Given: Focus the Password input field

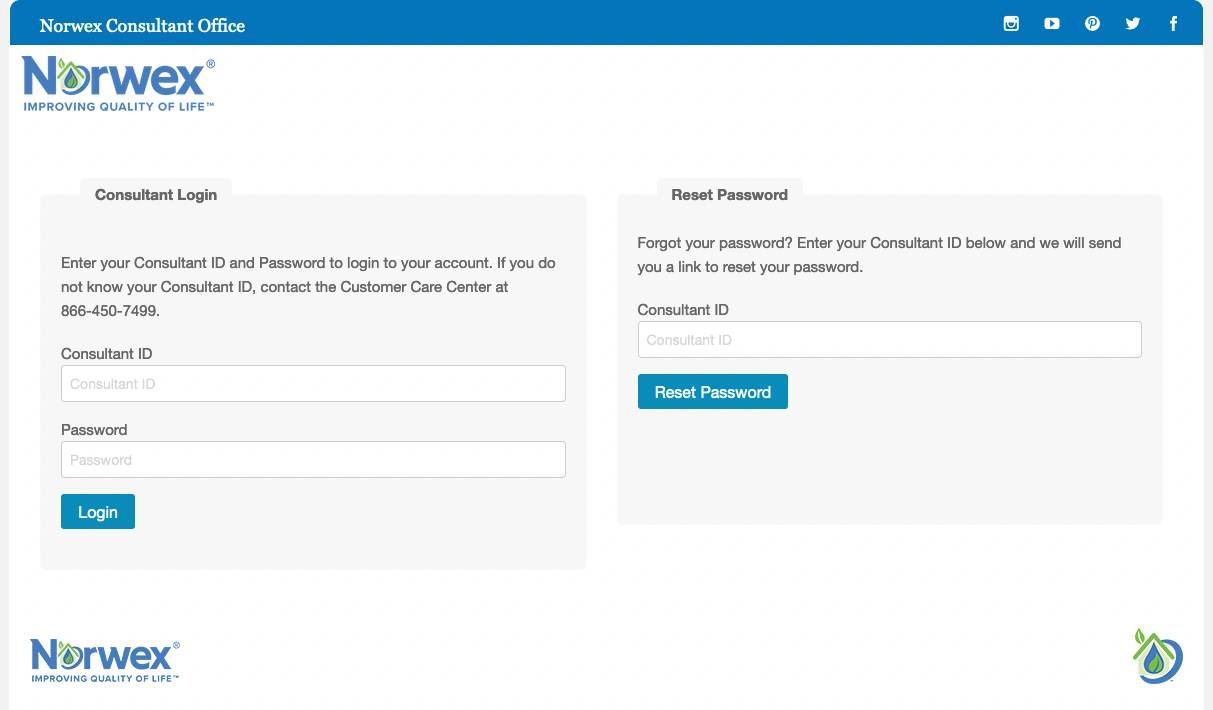Looking at the screenshot, I should pyautogui.click(x=313, y=460).
